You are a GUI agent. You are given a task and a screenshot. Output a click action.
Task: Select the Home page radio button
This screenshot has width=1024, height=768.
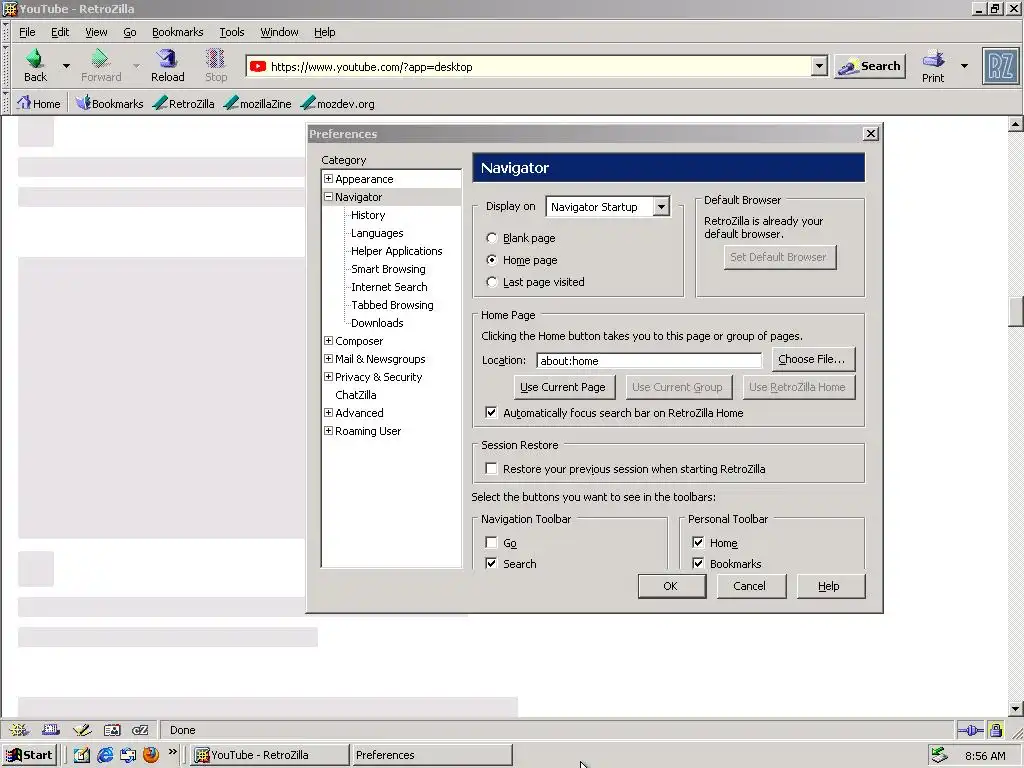pyautogui.click(x=492, y=260)
